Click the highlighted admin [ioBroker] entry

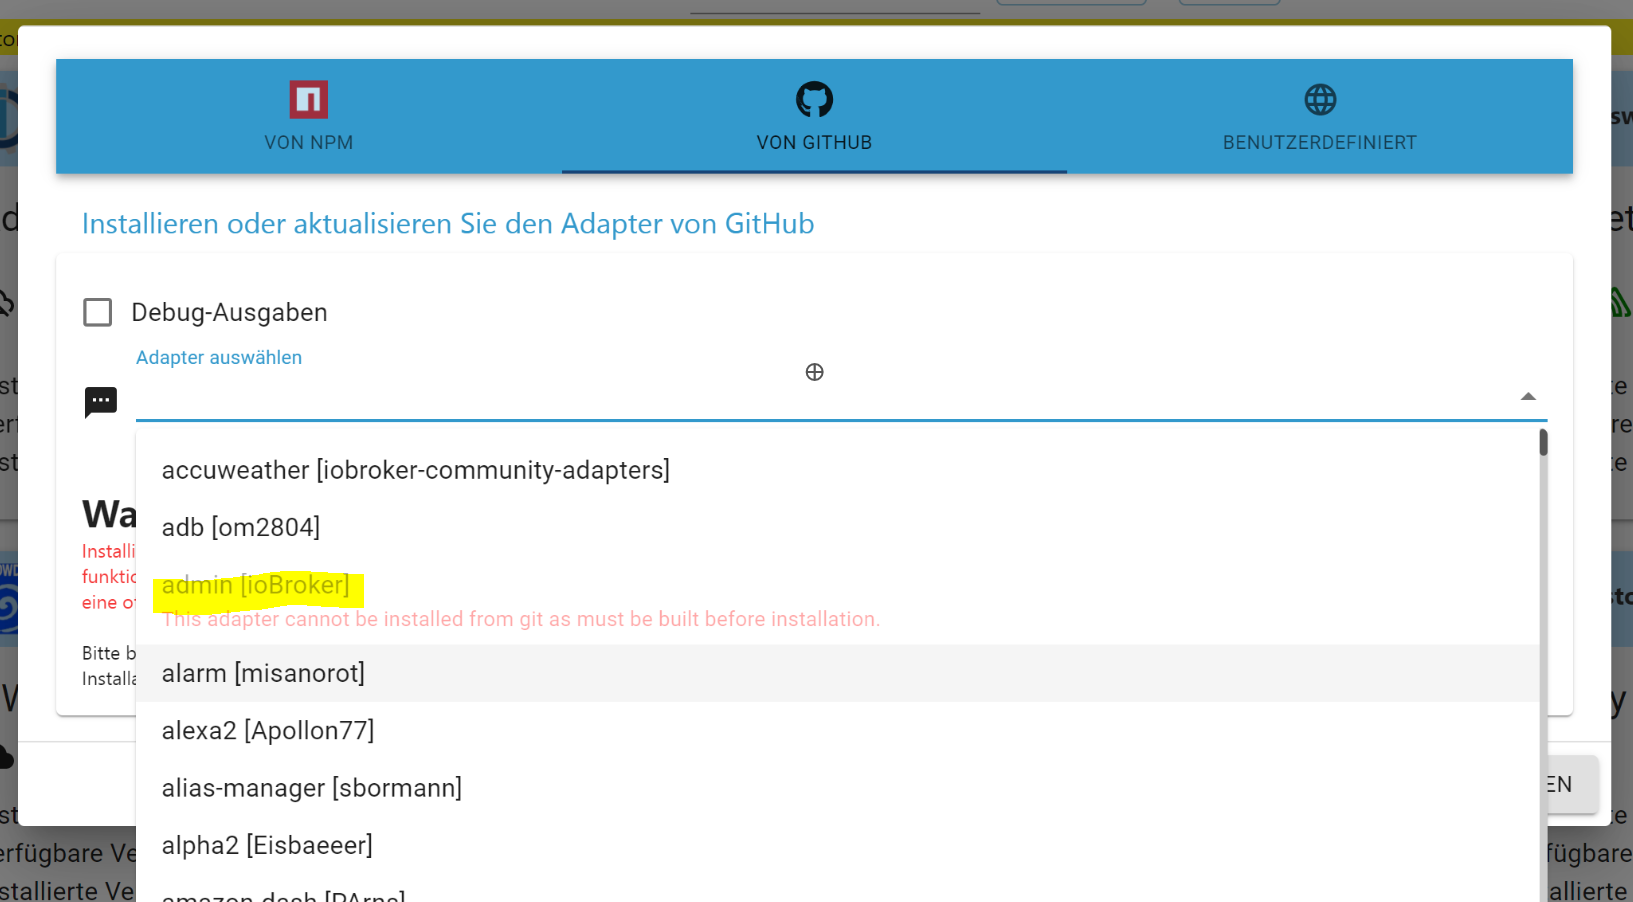(x=257, y=586)
